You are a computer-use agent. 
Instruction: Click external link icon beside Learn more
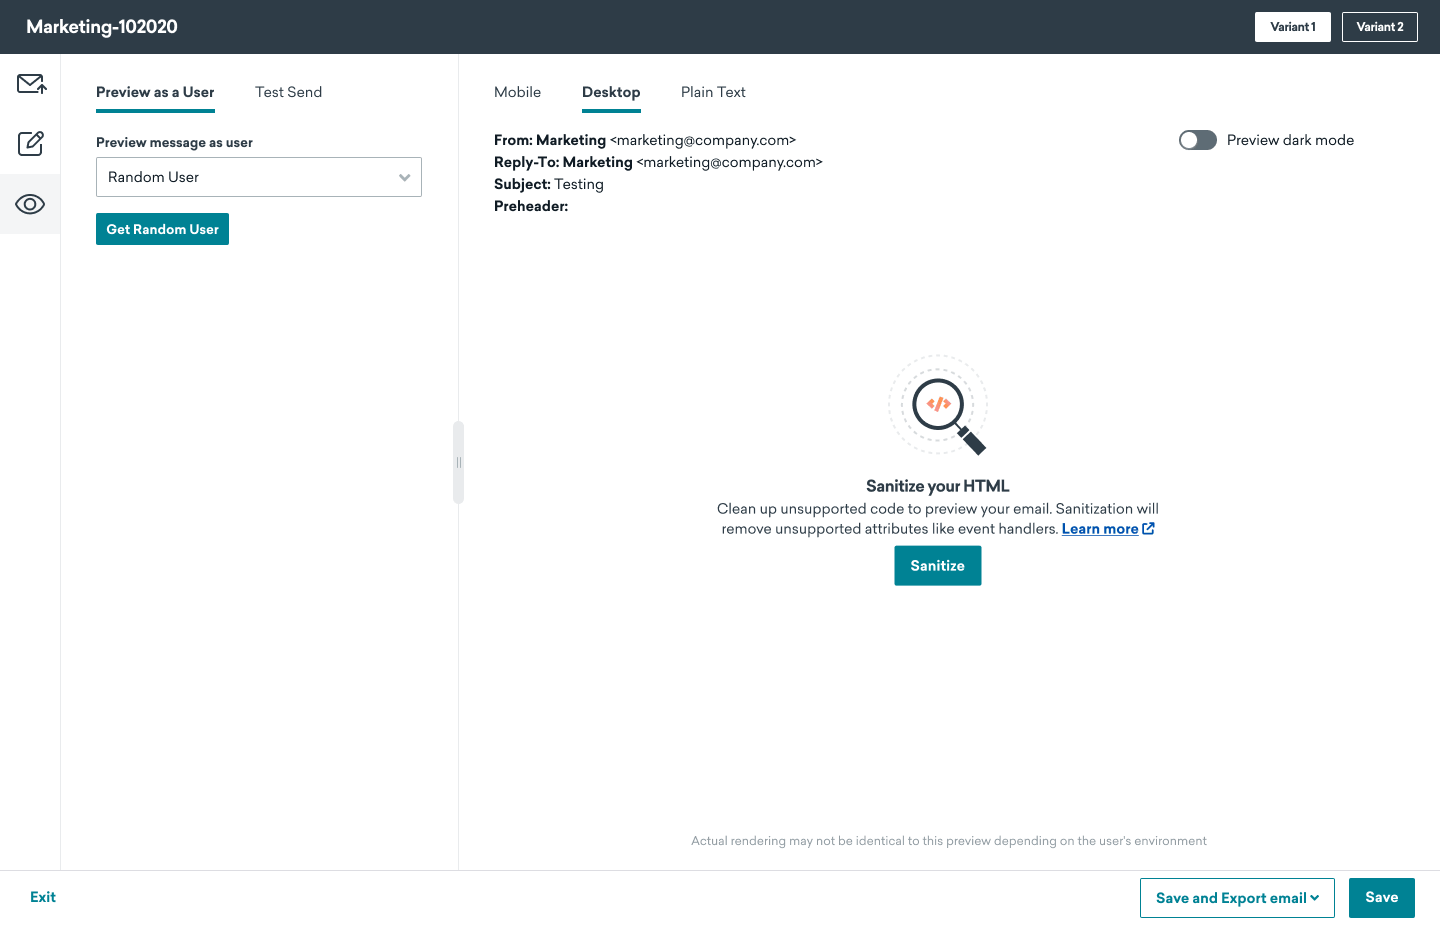click(x=1148, y=529)
